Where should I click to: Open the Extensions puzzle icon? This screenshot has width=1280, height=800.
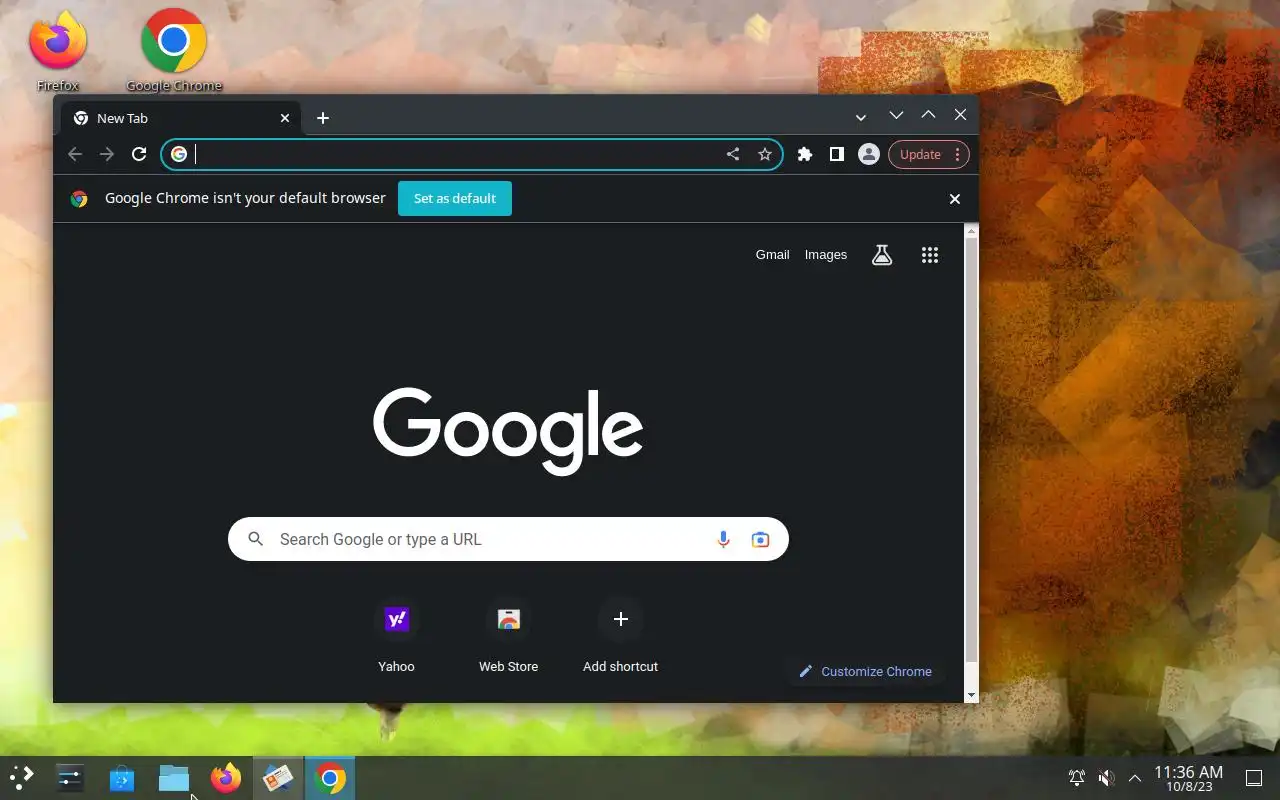point(805,154)
